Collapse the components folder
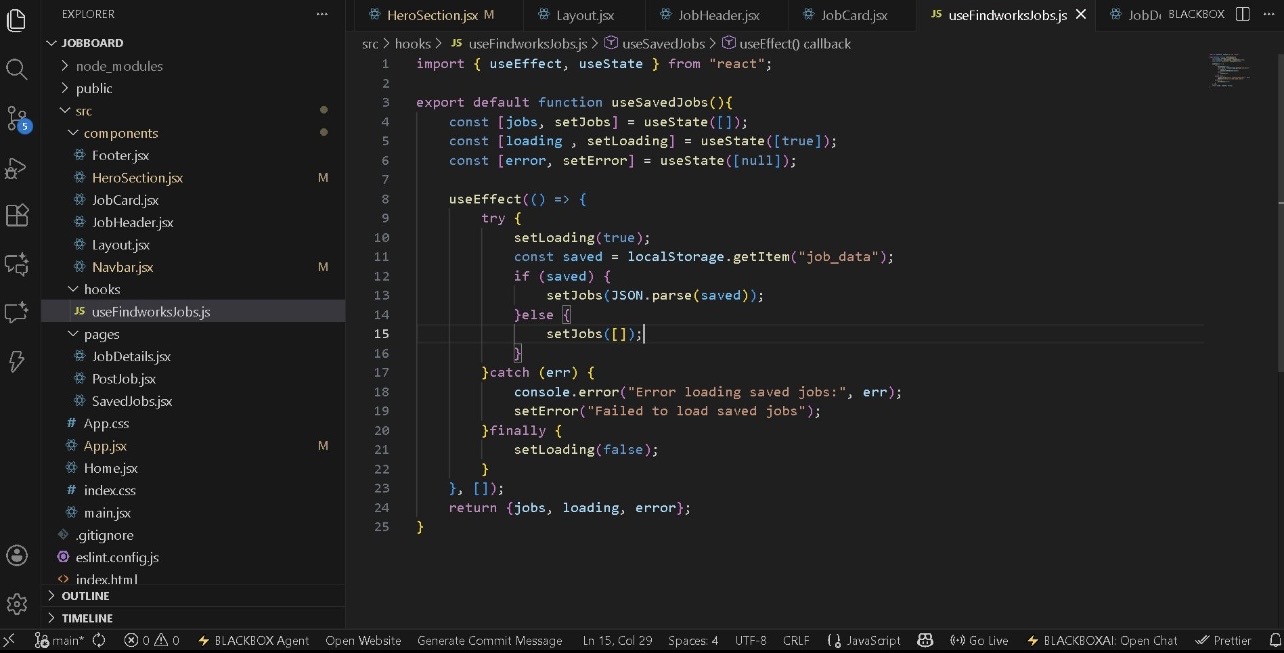Image resolution: width=1284 pixels, height=653 pixels. (192, 133)
